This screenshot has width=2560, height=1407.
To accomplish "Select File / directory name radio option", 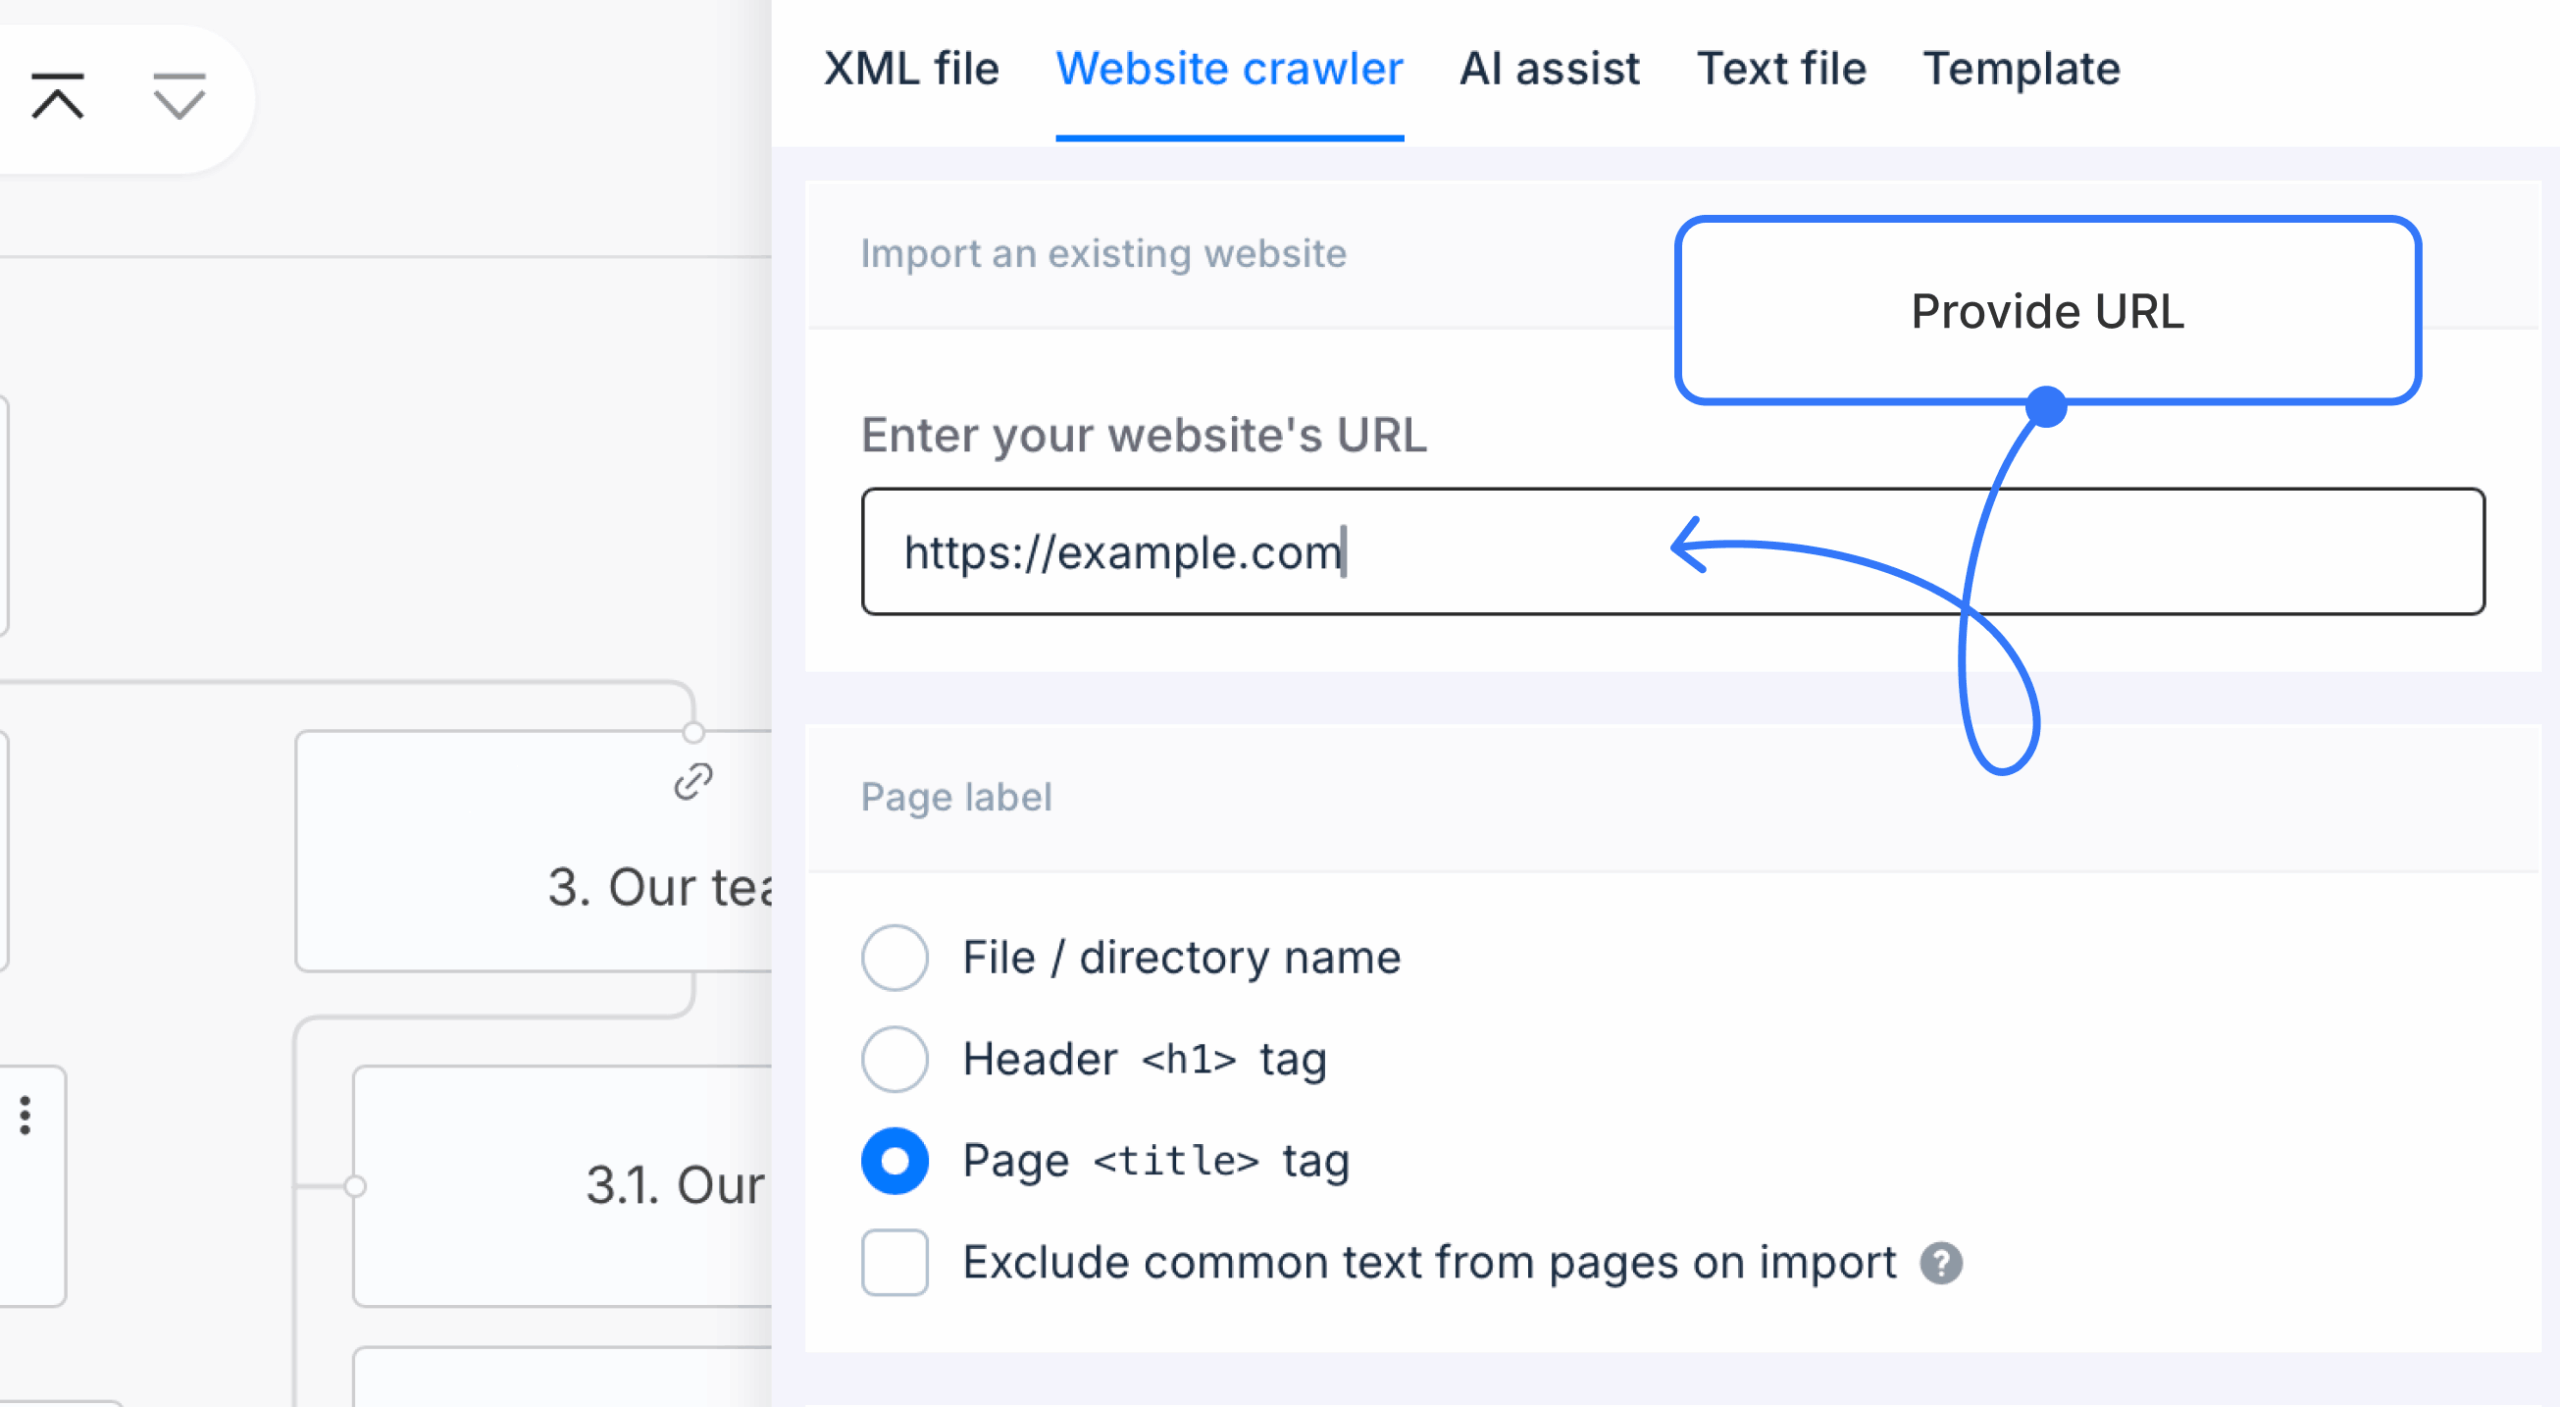I will click(x=895, y=957).
